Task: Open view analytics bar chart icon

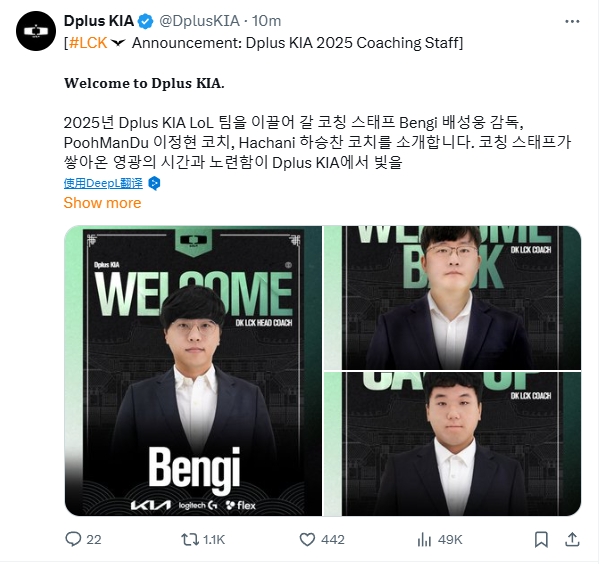Action: click(x=422, y=539)
